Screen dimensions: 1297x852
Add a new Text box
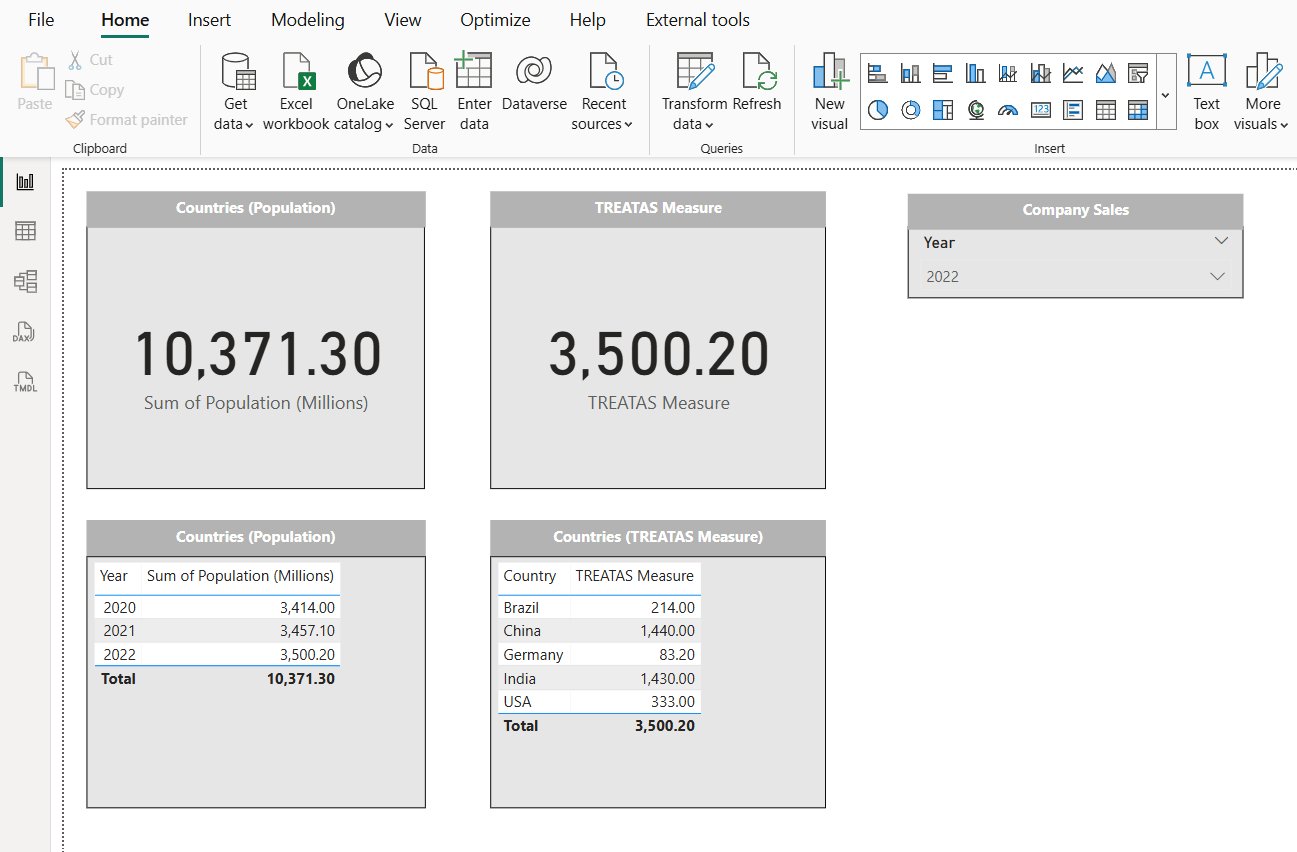pos(1206,90)
